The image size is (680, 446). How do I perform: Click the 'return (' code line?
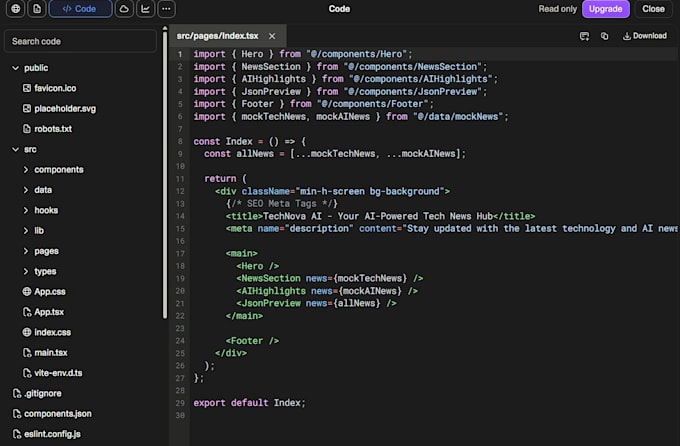point(225,179)
